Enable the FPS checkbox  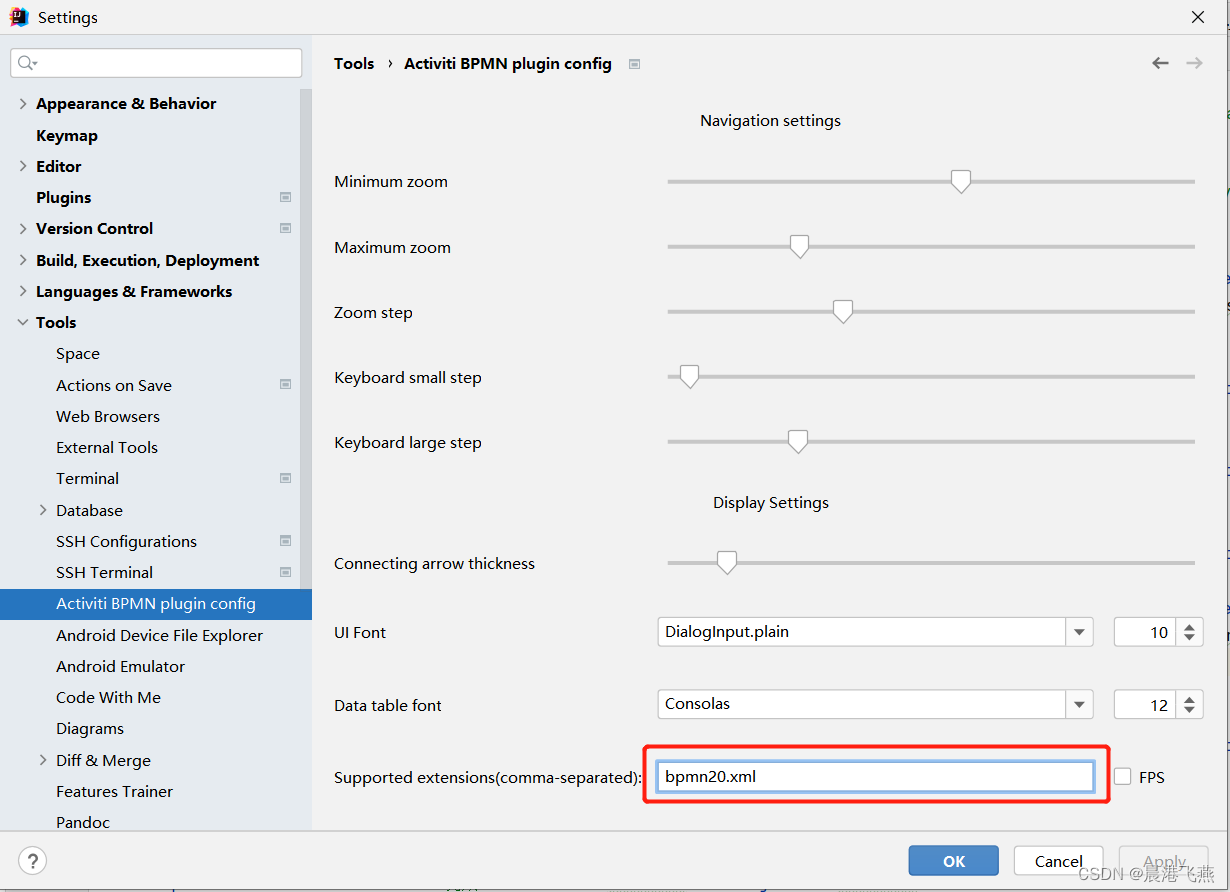coord(1123,777)
